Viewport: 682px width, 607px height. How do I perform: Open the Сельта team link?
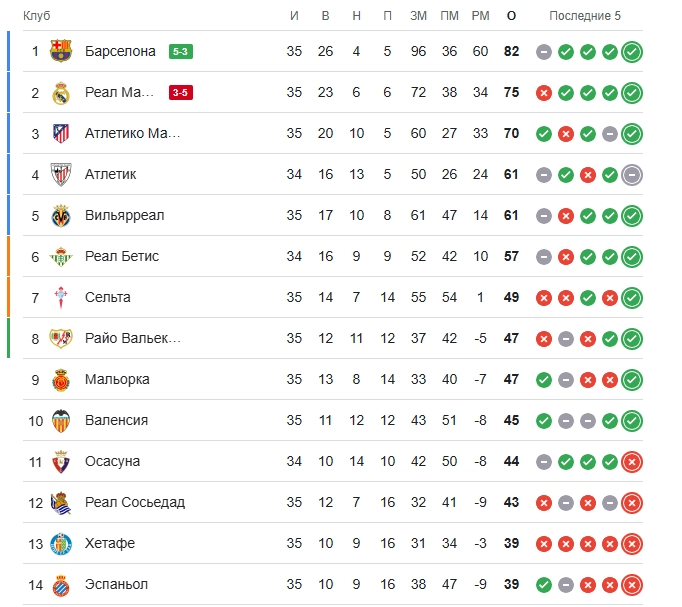[x=107, y=297]
